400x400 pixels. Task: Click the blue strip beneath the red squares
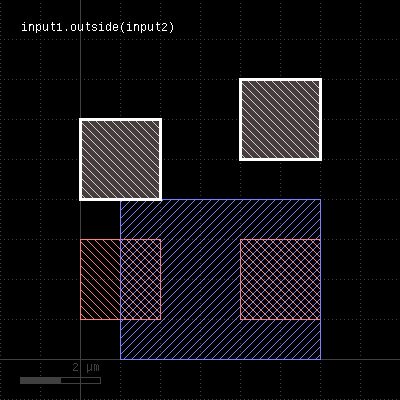[x=220, y=339]
